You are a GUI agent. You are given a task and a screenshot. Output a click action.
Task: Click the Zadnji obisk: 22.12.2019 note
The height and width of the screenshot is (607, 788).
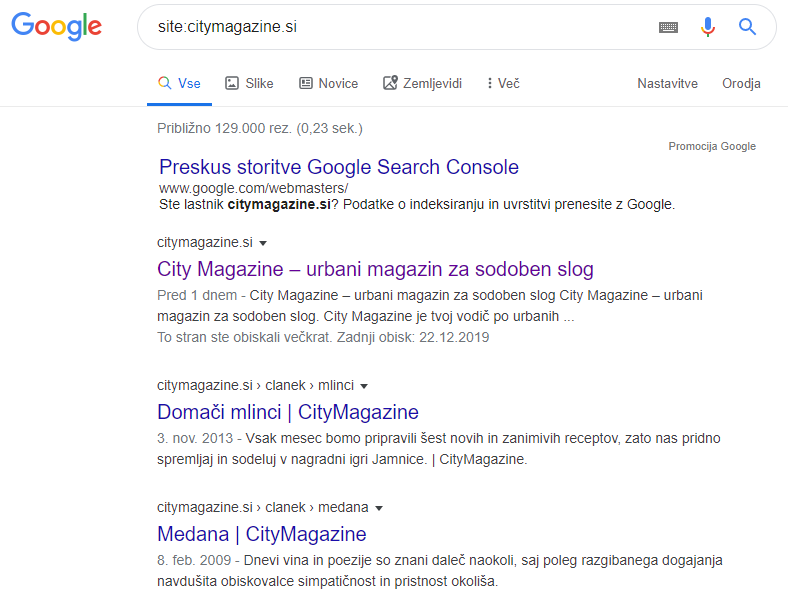(413, 337)
